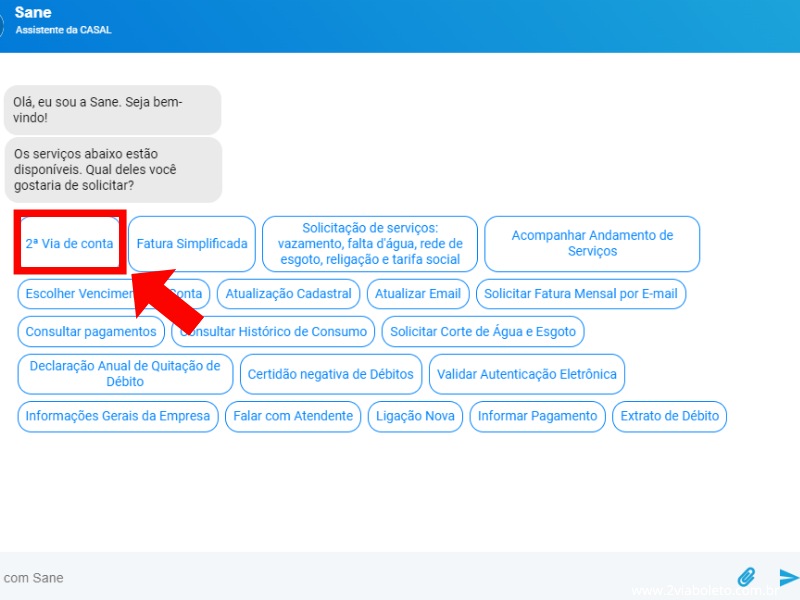Open Extrato de Débito
Screen dimensions: 800x600
click(669, 416)
